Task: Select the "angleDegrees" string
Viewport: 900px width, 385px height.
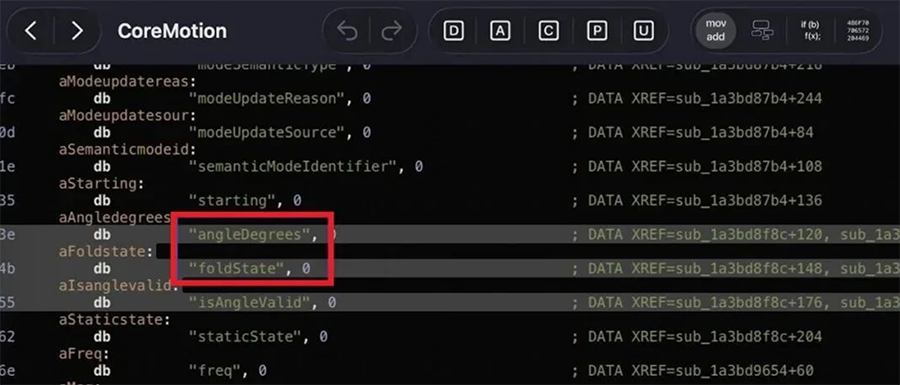Action: click(x=249, y=234)
